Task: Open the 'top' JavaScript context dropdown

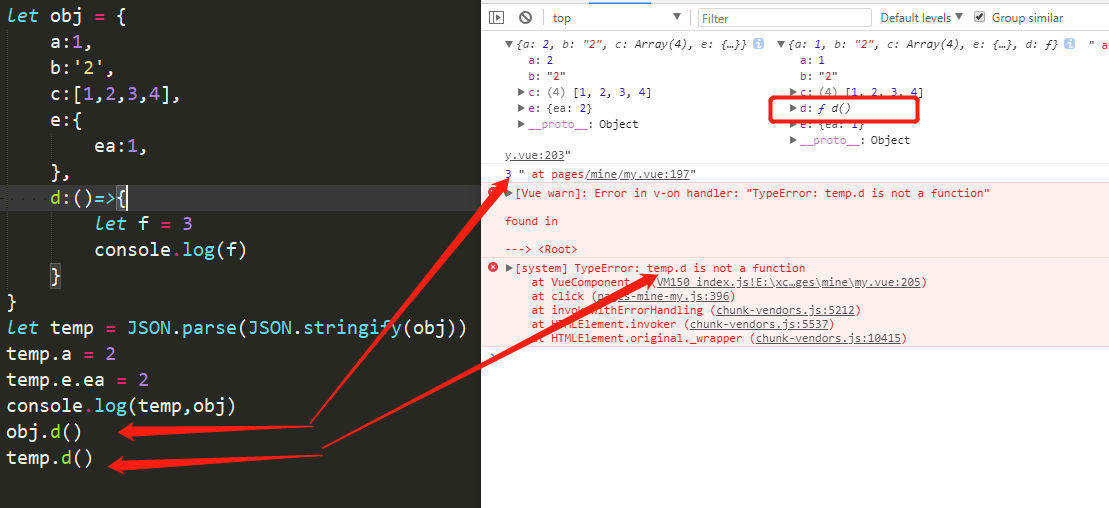Action: 617,18
